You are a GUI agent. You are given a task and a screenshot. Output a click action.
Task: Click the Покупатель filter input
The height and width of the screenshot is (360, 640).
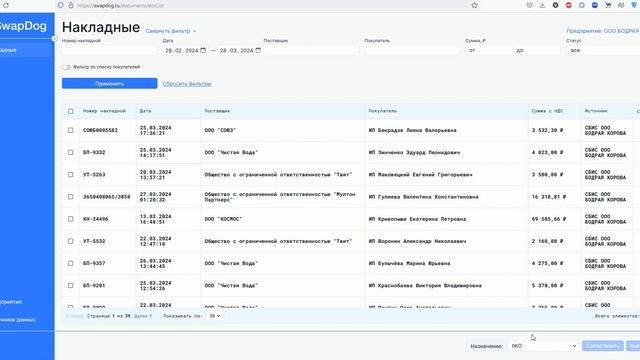click(x=412, y=50)
